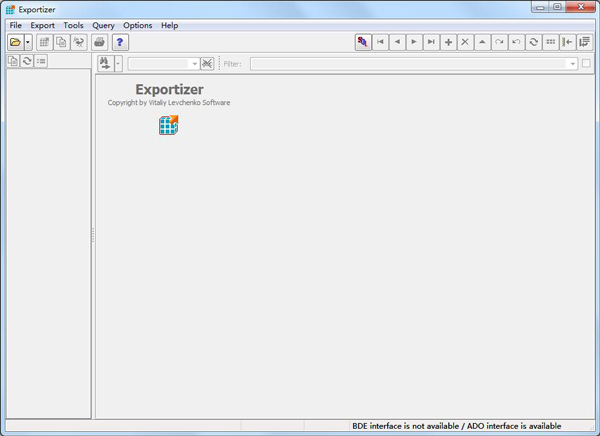Click the side panel copy documents icon
600x436 pixels.
(x=13, y=61)
